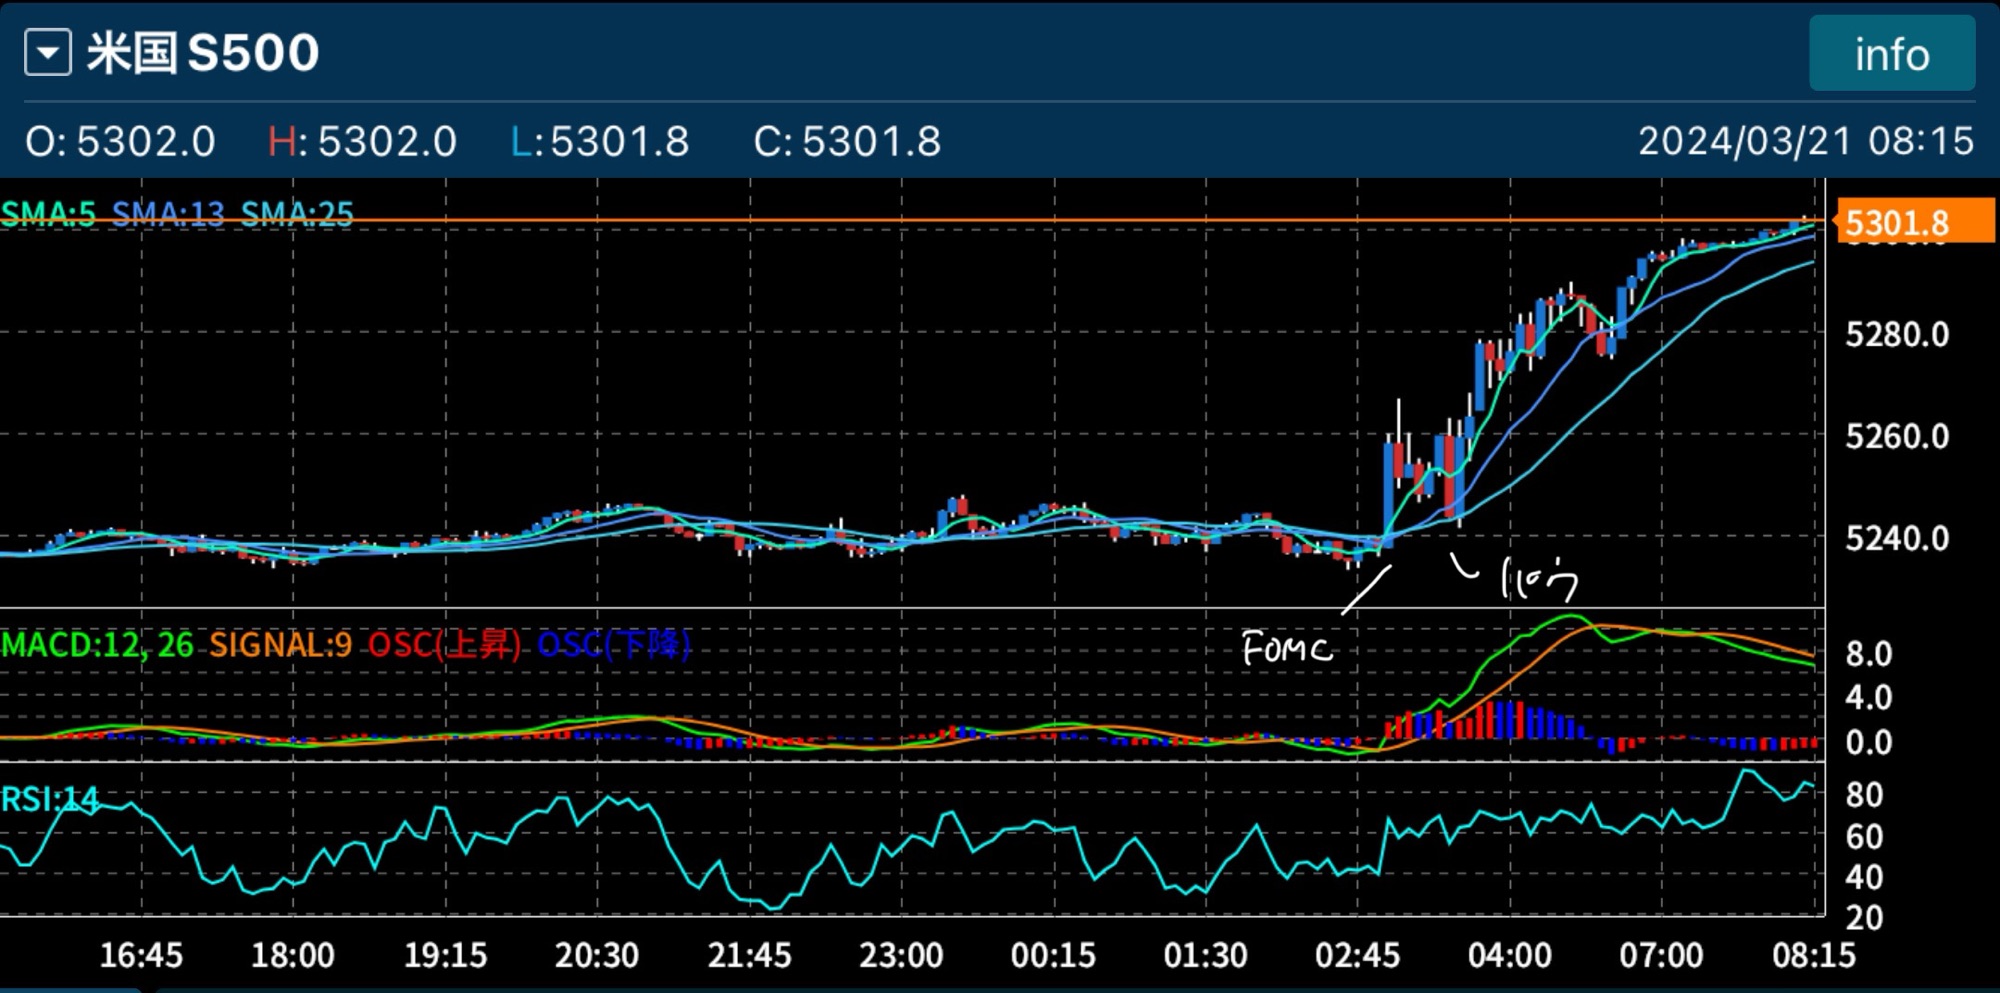This screenshot has height=993, width=2000.
Task: Click the orange 5301.8 current price tag
Action: coord(1913,222)
